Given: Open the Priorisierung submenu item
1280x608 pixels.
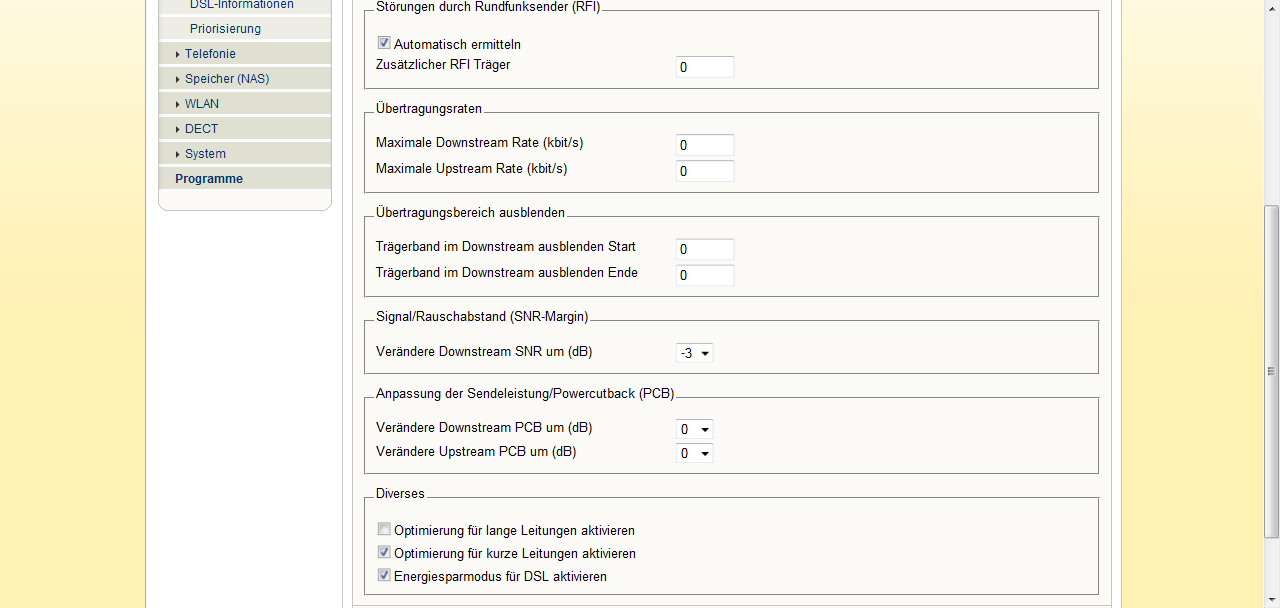Looking at the screenshot, I should click(x=225, y=29).
